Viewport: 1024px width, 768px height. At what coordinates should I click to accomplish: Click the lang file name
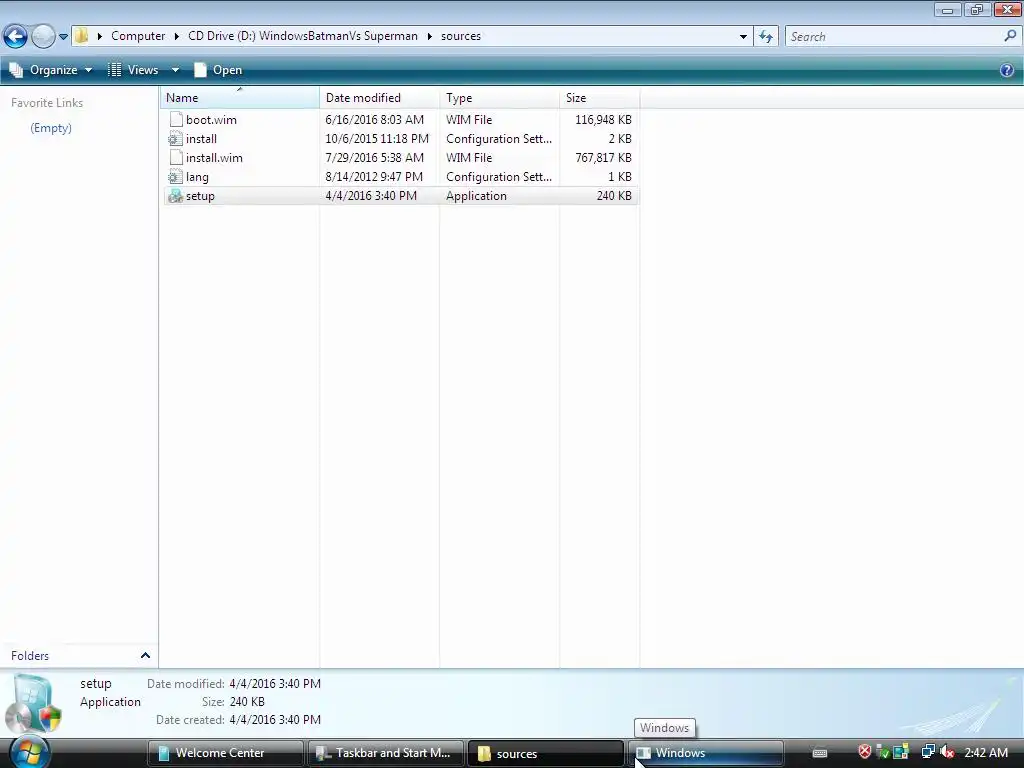(x=197, y=177)
